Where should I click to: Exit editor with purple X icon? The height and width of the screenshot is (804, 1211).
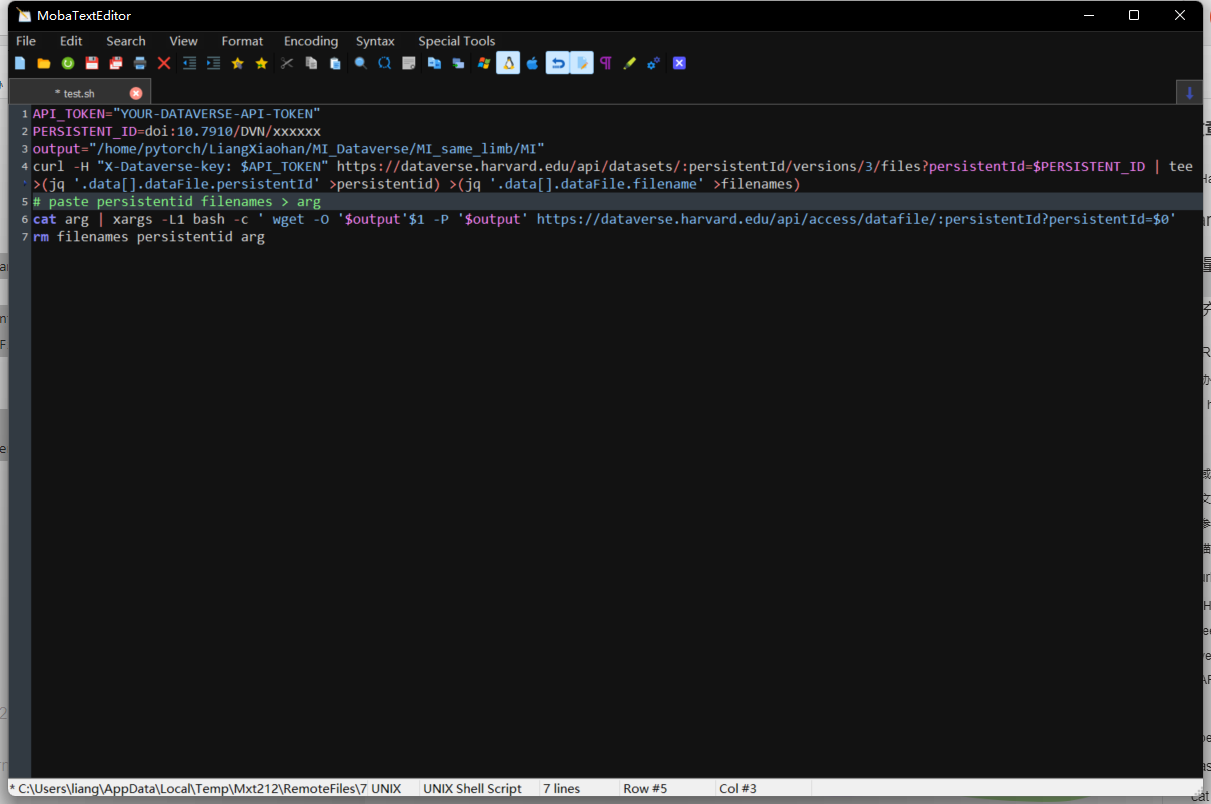coord(679,63)
